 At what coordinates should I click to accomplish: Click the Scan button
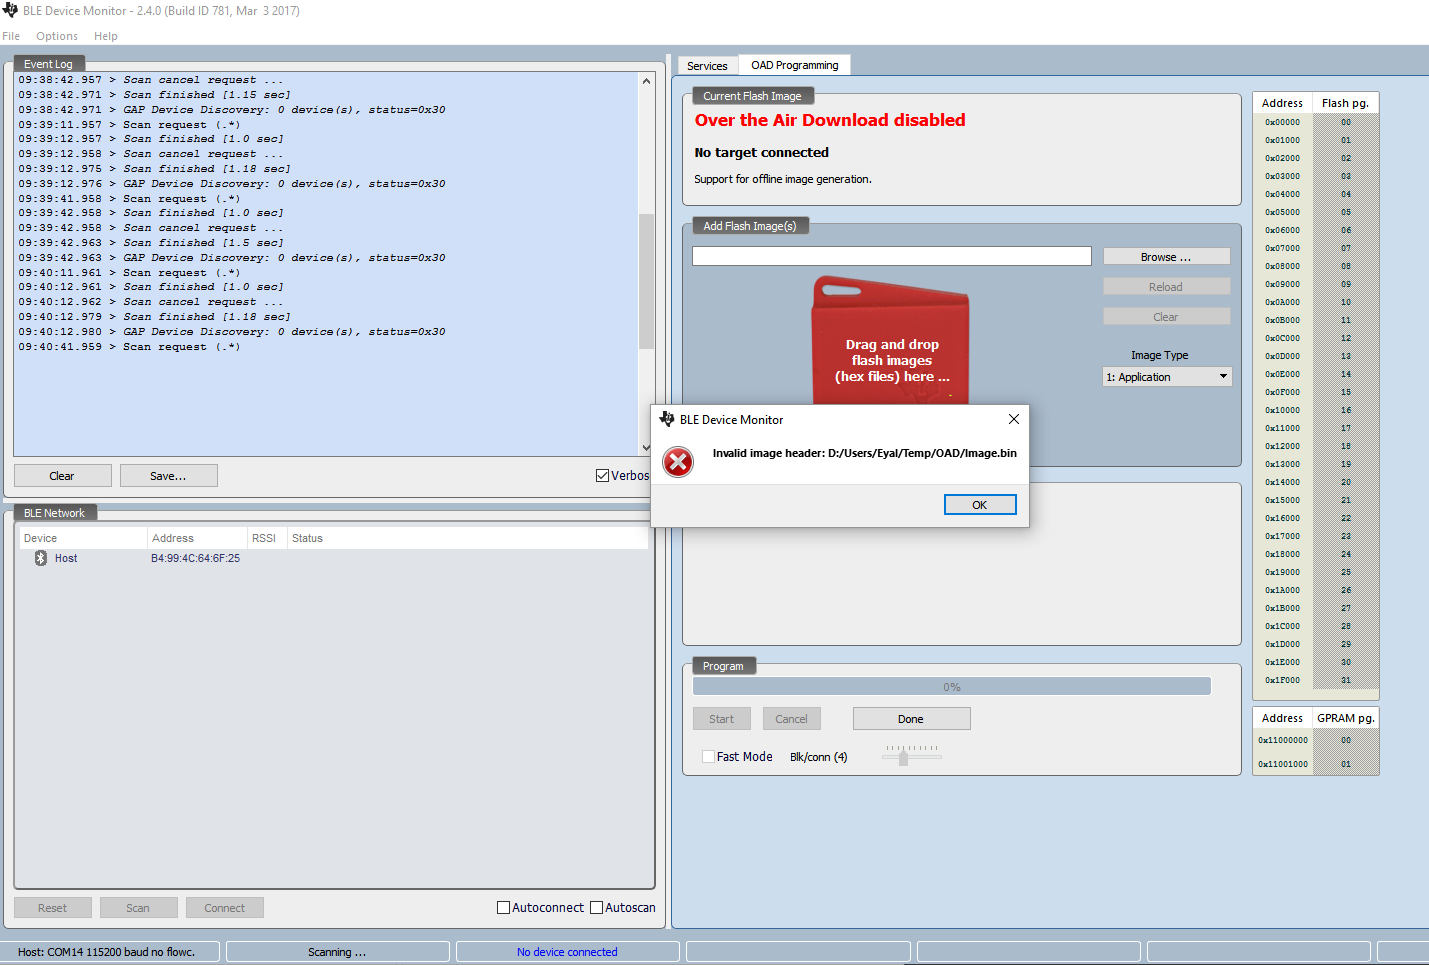(138, 908)
